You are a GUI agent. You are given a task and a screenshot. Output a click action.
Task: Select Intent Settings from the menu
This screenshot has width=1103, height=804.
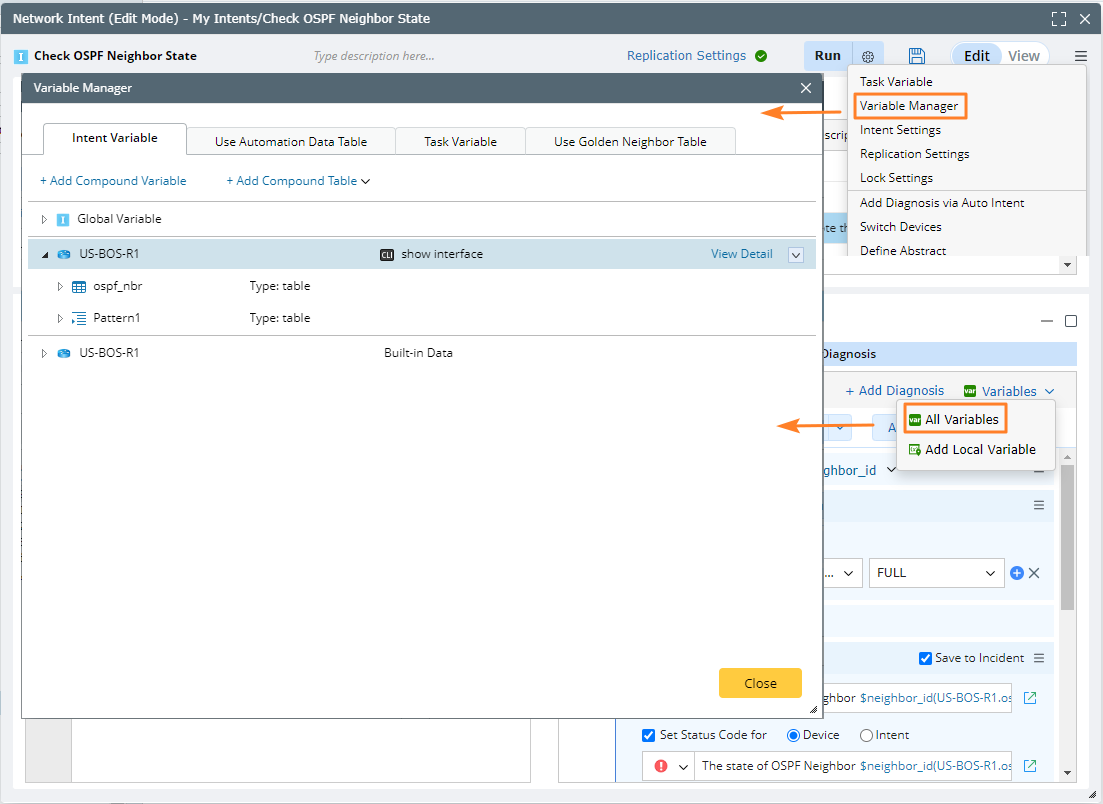[900, 130]
